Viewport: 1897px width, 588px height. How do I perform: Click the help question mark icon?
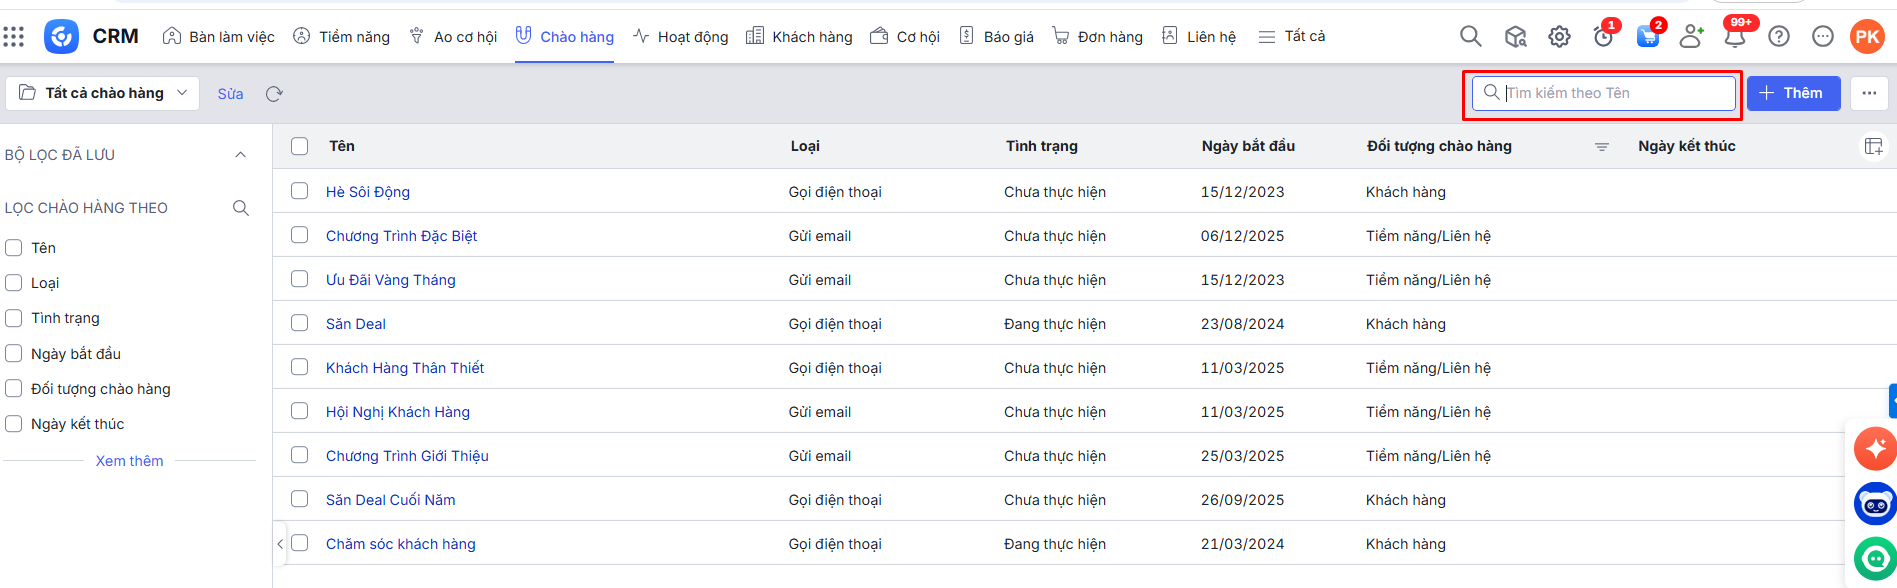tap(1779, 37)
